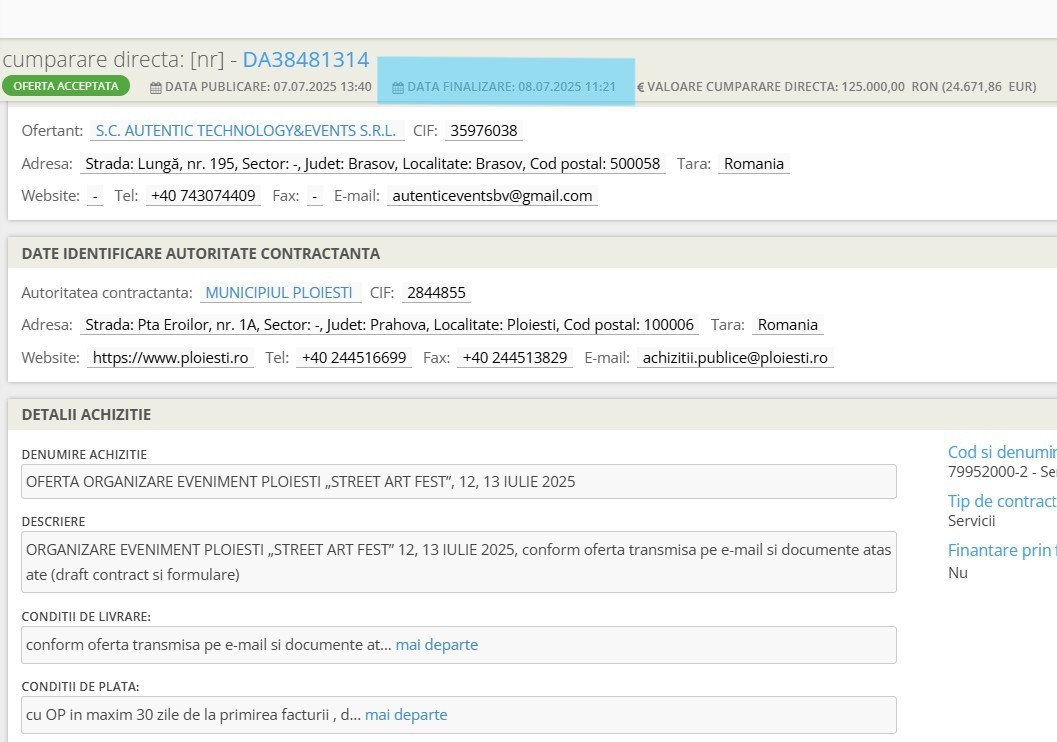Click the Descriere text box
This screenshot has width=1057, height=742.
tap(459, 562)
